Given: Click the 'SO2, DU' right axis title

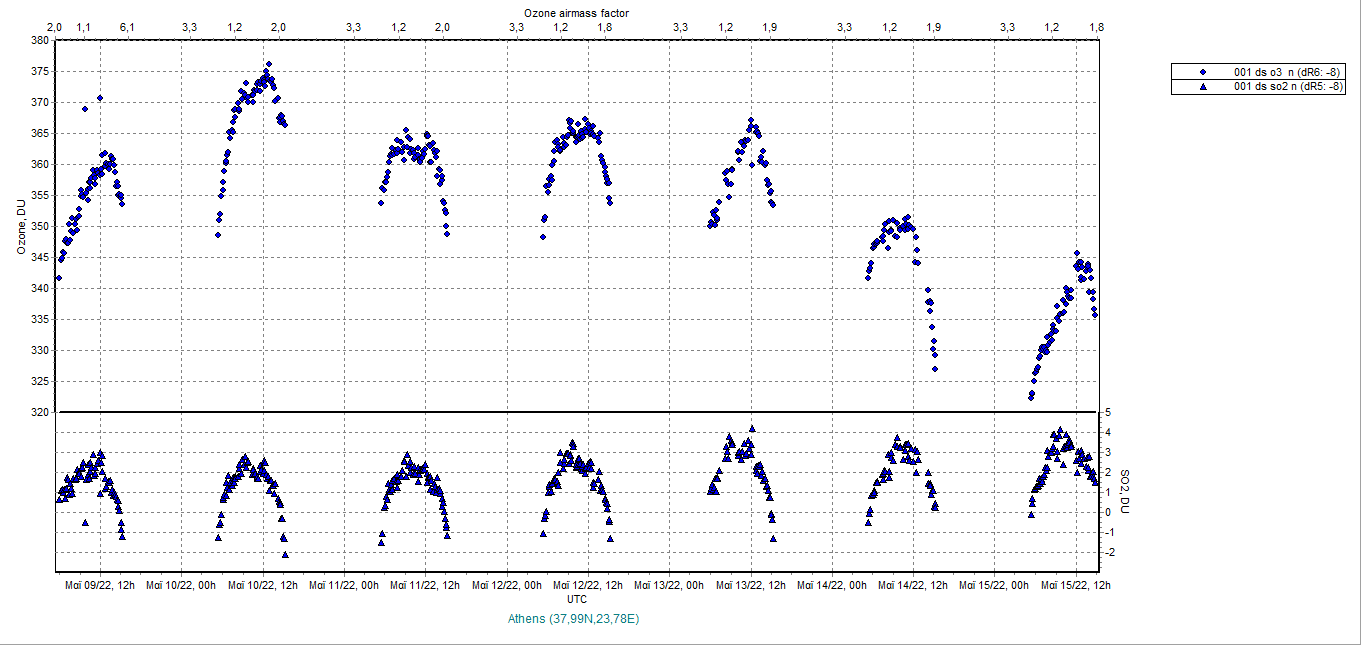Looking at the screenshot, I should pos(1123,490).
